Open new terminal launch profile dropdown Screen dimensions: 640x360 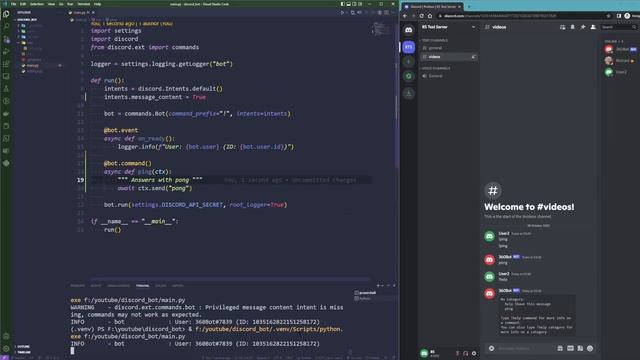tap(382, 286)
